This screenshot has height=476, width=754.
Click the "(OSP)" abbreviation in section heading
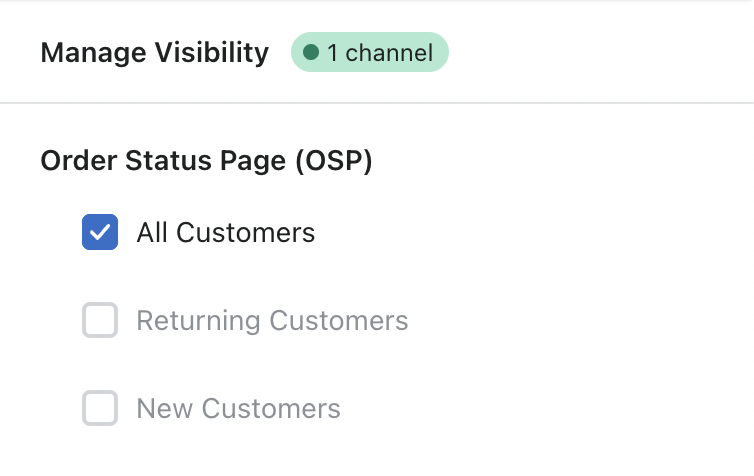(335, 162)
